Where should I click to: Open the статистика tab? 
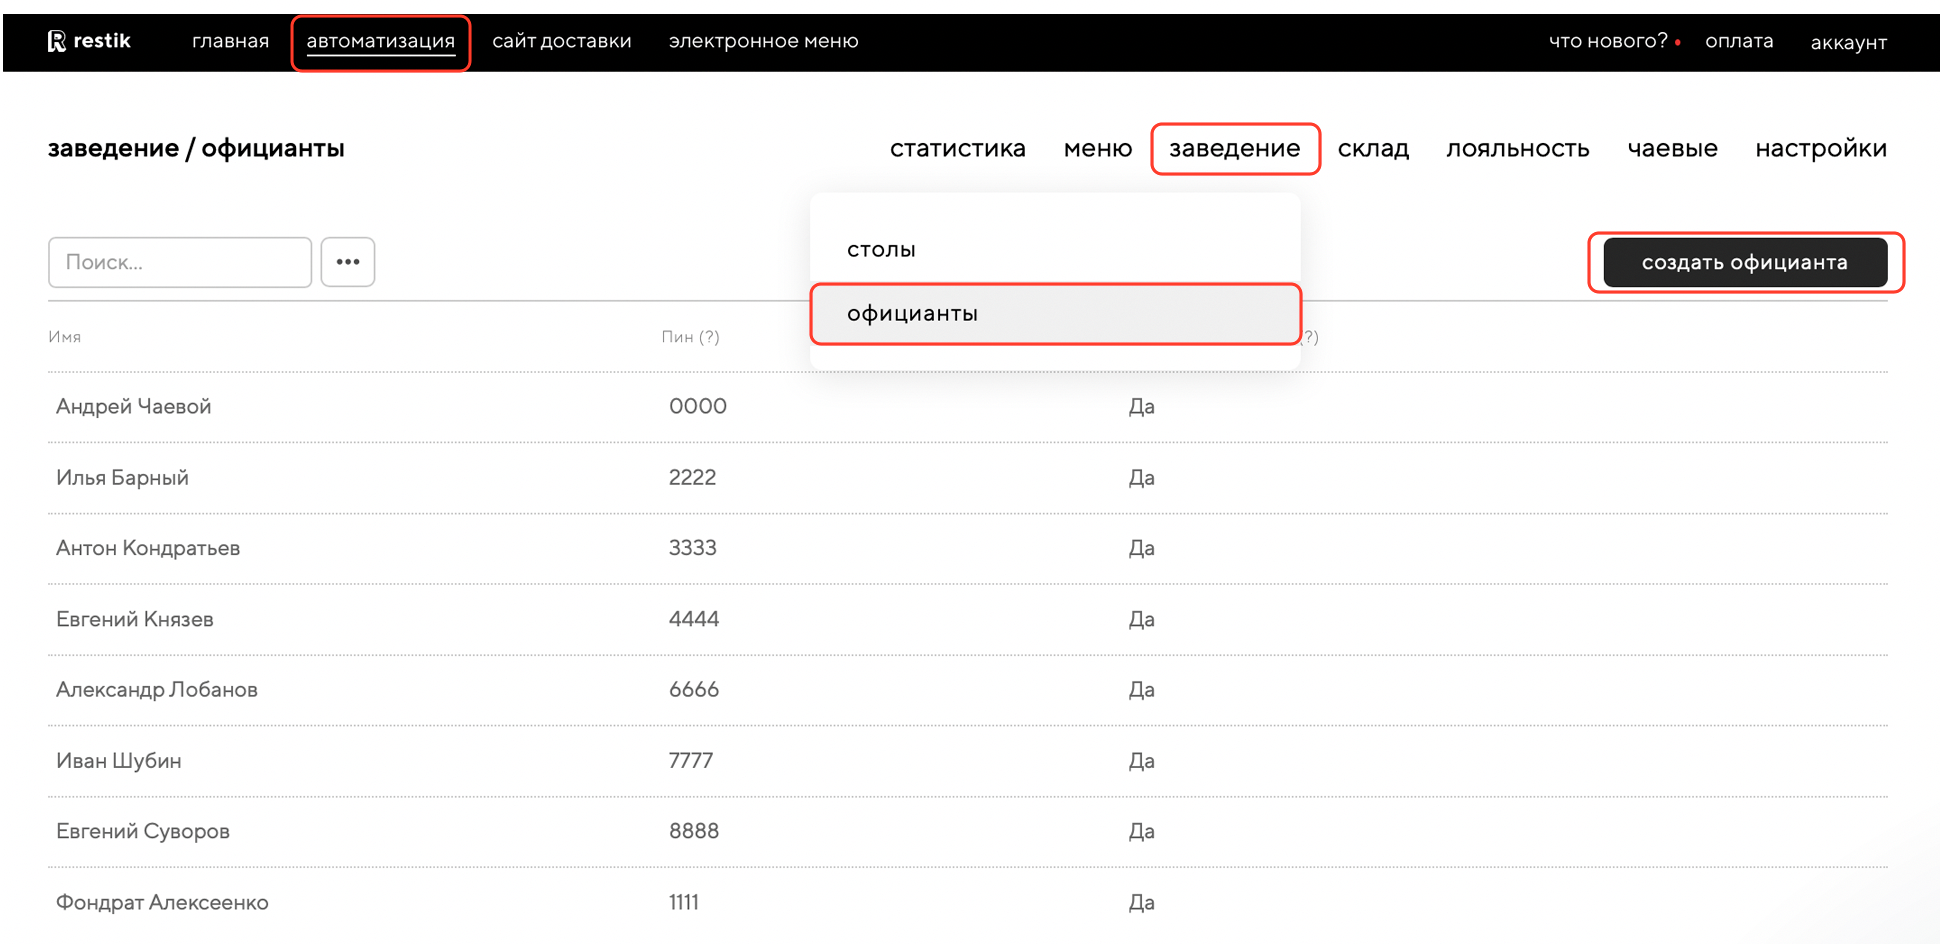tap(957, 149)
